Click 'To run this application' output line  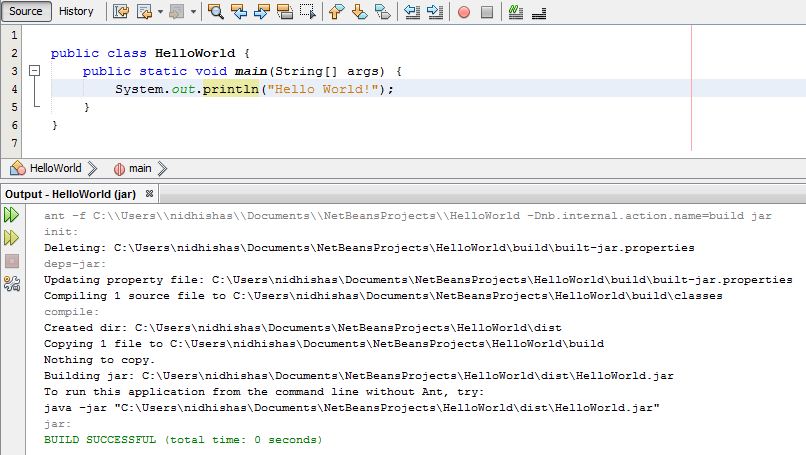pos(264,392)
